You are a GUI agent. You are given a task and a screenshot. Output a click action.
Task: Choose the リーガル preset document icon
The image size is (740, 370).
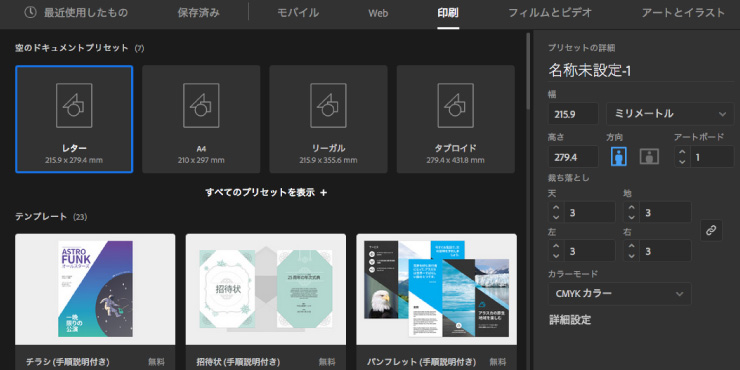(x=328, y=106)
